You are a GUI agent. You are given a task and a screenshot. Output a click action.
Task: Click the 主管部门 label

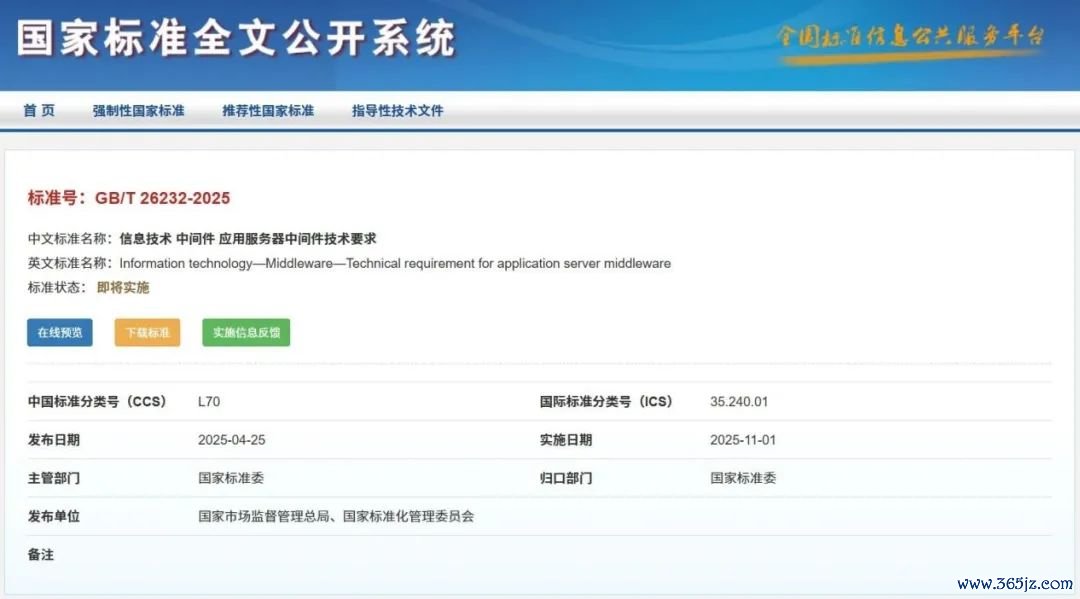(x=54, y=478)
